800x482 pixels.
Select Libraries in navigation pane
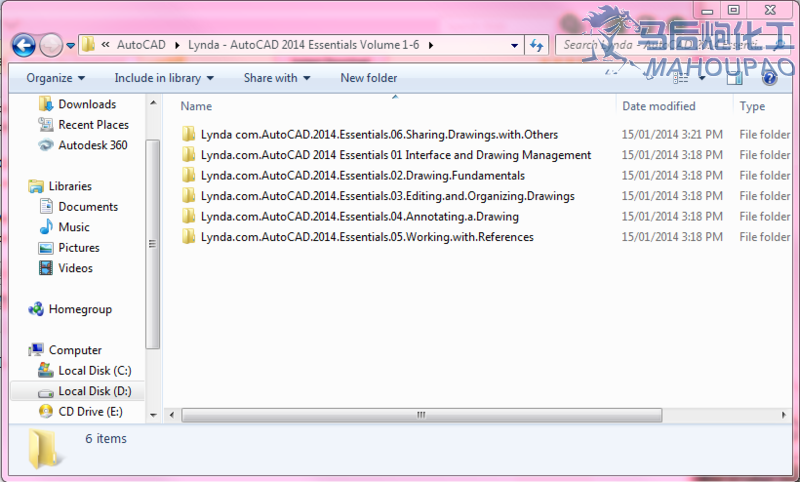tap(70, 186)
